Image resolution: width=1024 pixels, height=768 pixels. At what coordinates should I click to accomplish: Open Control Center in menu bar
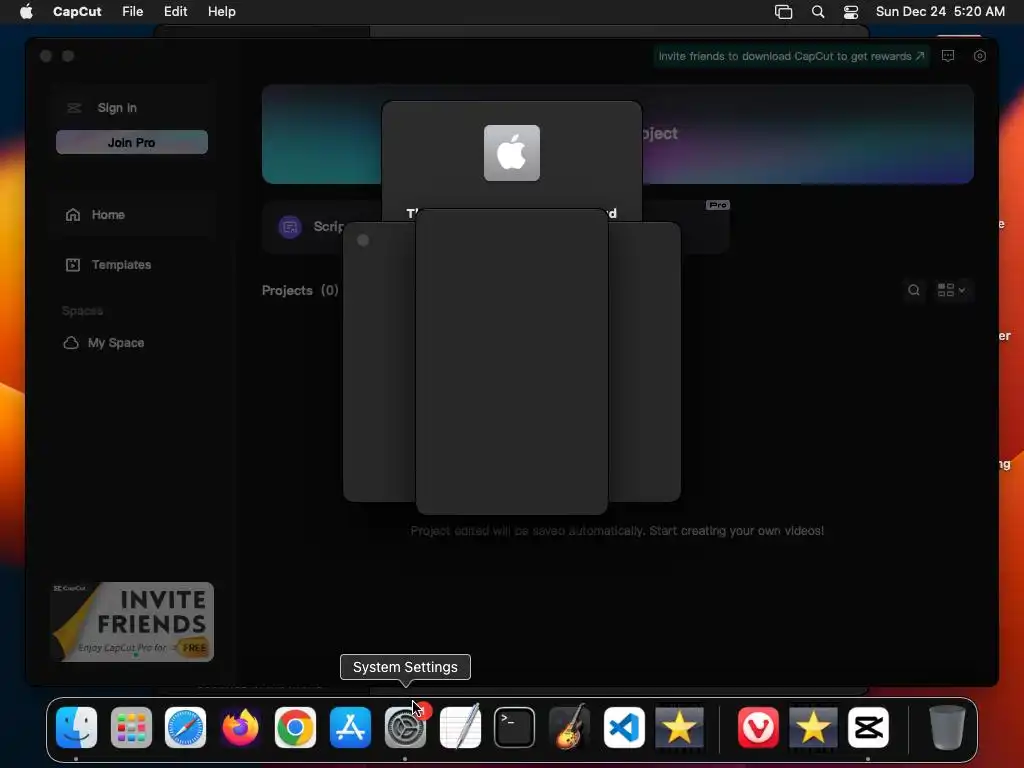pos(851,12)
